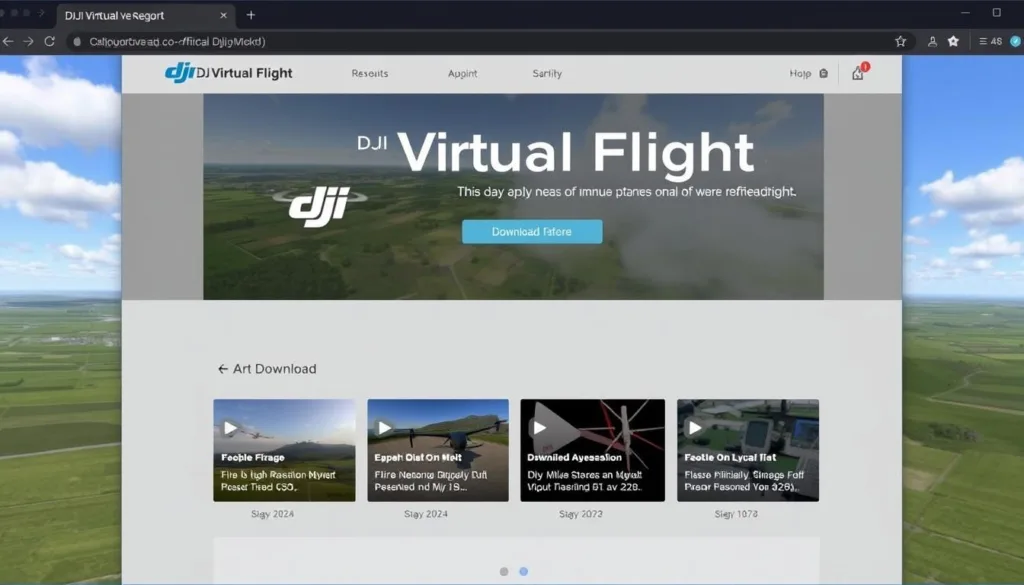
Task: Play the Eppeh Dist On Melt video
Action: click(x=385, y=428)
